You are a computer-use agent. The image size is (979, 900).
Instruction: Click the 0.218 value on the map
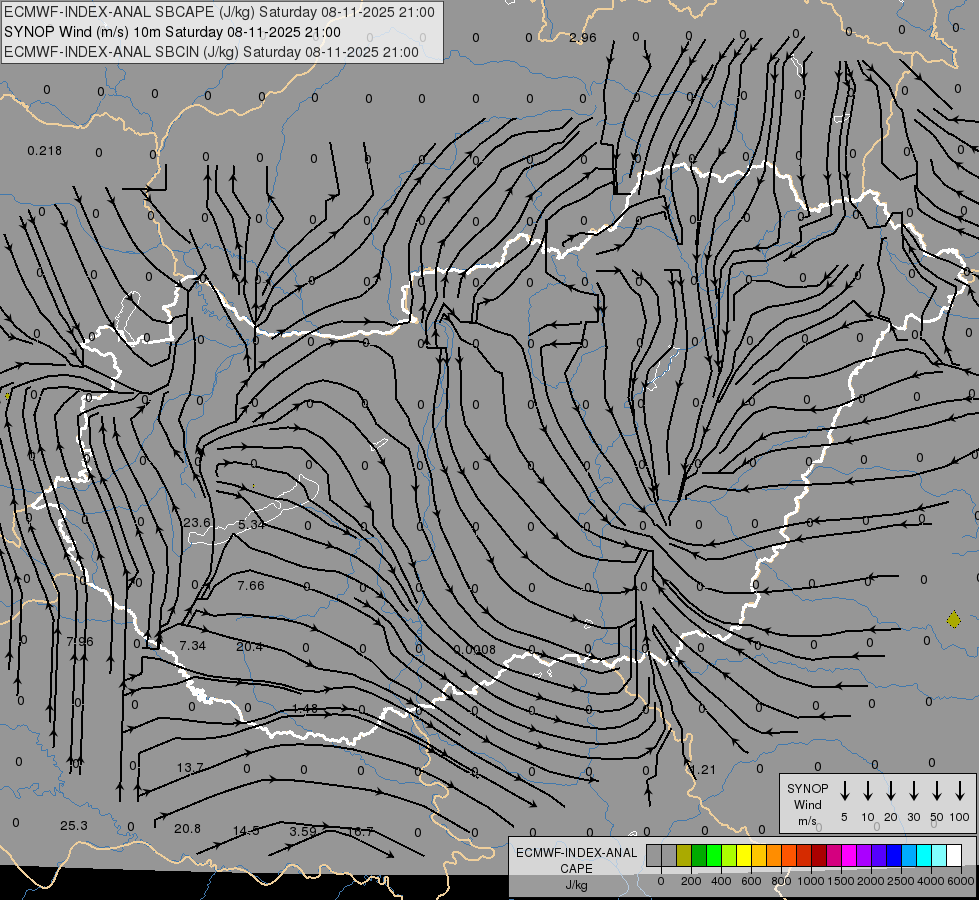pyautogui.click(x=44, y=151)
